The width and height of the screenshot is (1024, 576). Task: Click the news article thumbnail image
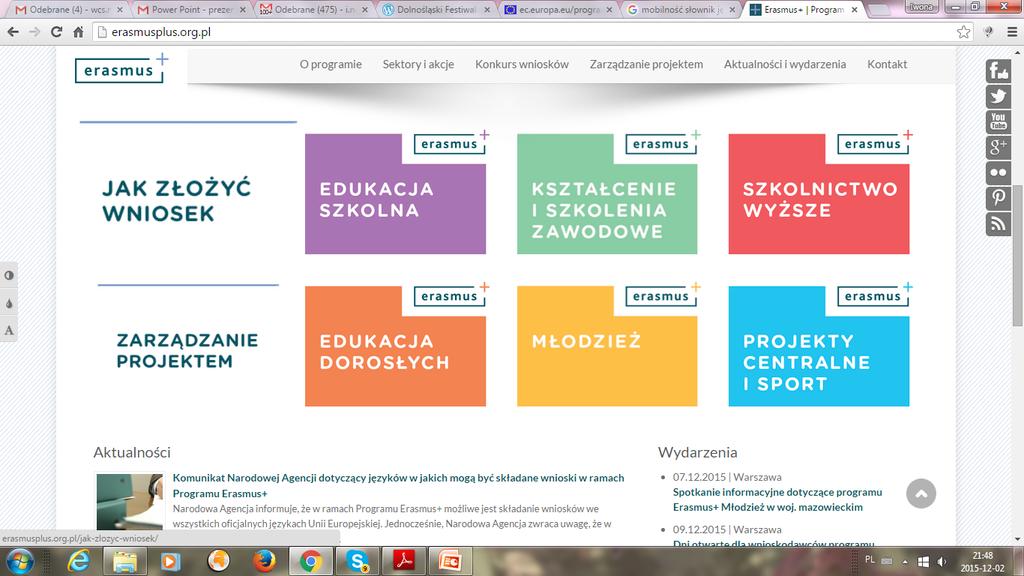129,502
